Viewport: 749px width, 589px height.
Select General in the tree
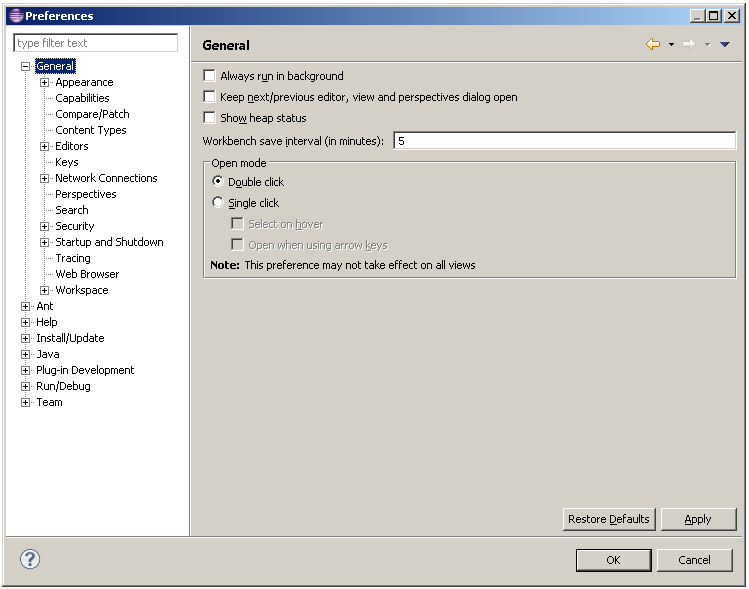[x=55, y=66]
